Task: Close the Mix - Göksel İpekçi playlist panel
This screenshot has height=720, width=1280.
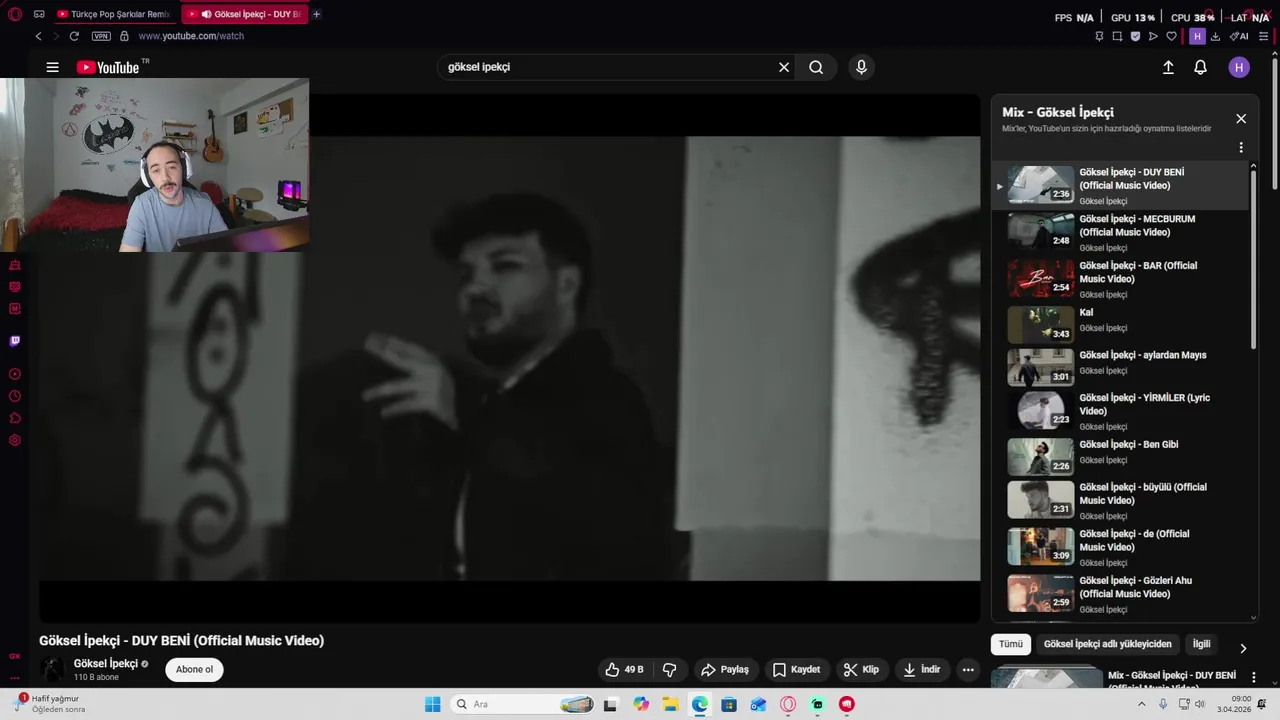Action: point(1241,119)
